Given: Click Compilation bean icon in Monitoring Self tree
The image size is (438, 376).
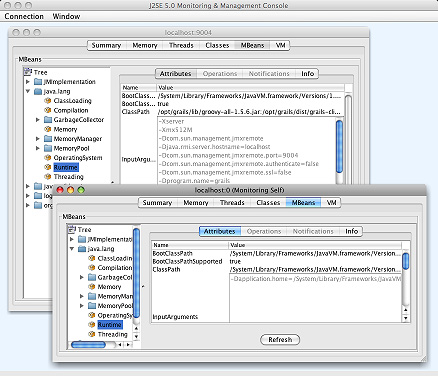Looking at the screenshot, I should 92,268.
